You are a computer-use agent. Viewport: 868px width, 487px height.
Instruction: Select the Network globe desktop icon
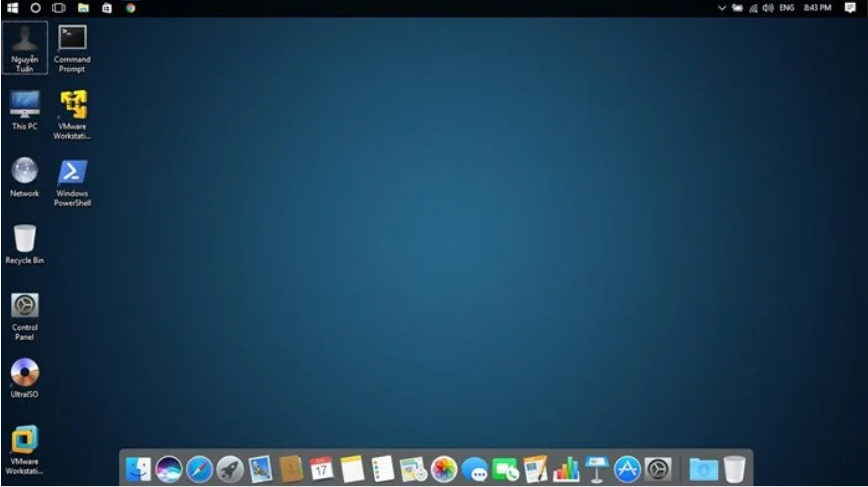click(25, 177)
